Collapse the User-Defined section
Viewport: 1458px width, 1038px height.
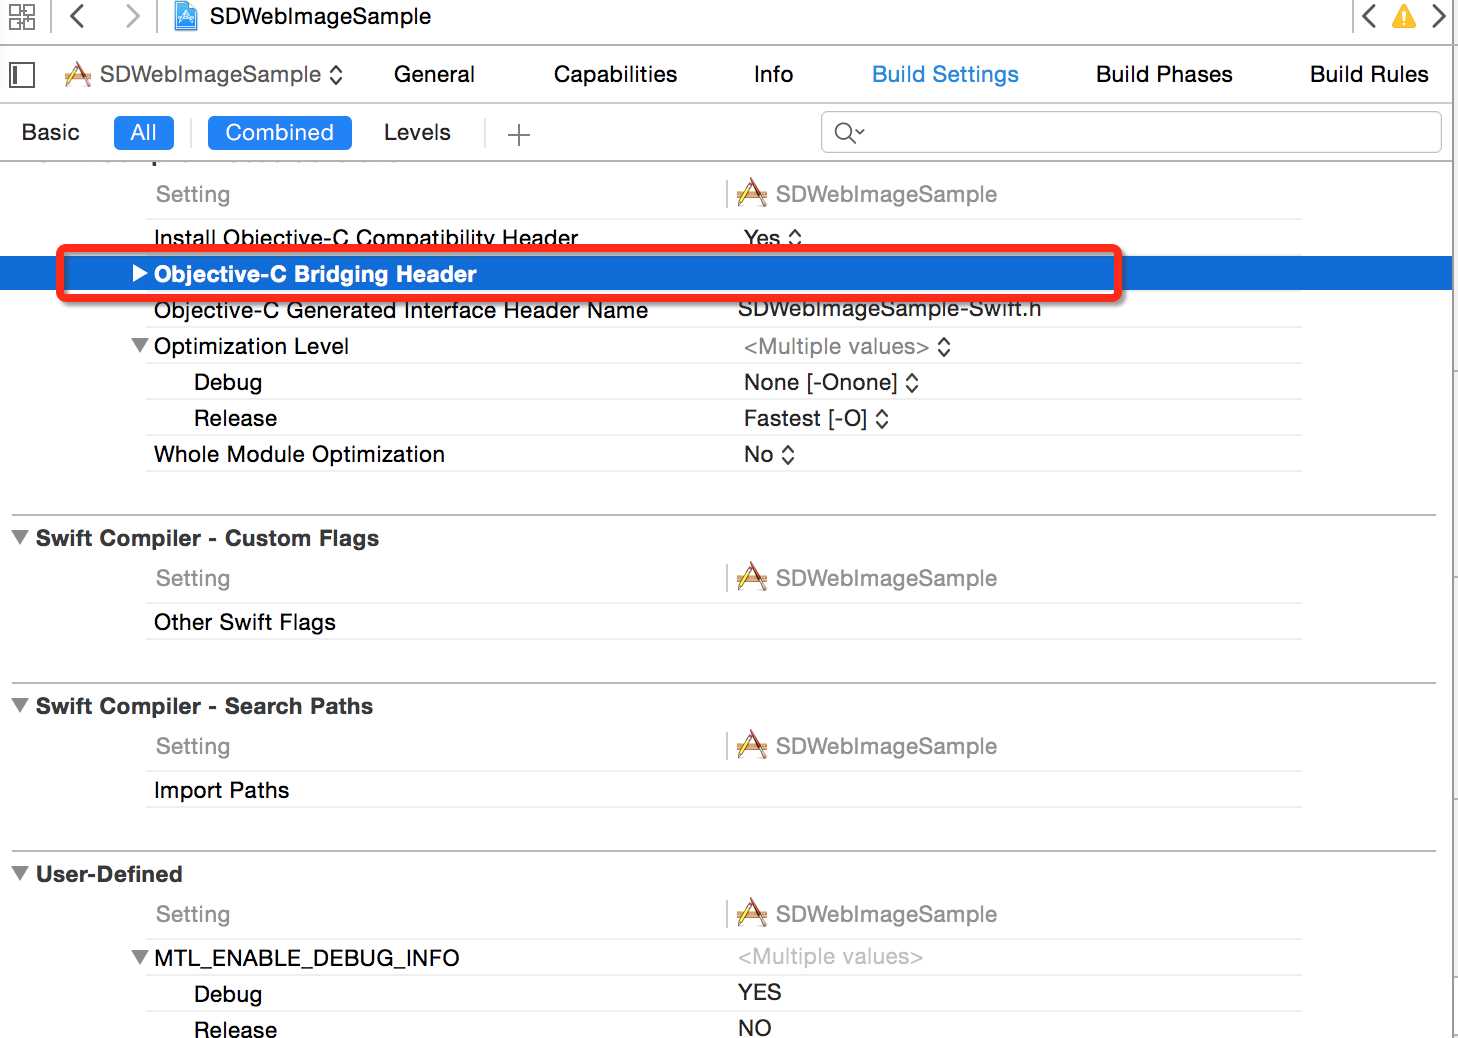[x=20, y=874]
